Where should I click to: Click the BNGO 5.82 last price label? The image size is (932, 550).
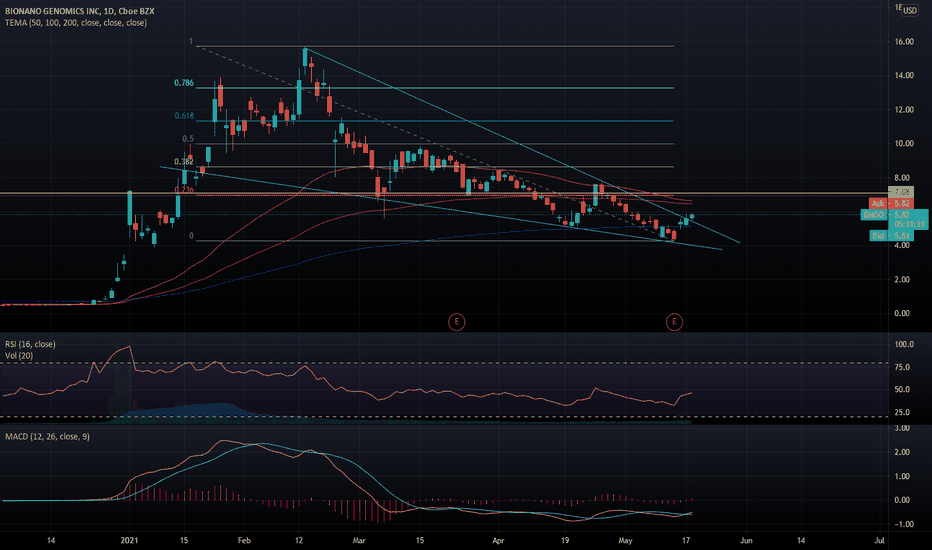coord(886,215)
